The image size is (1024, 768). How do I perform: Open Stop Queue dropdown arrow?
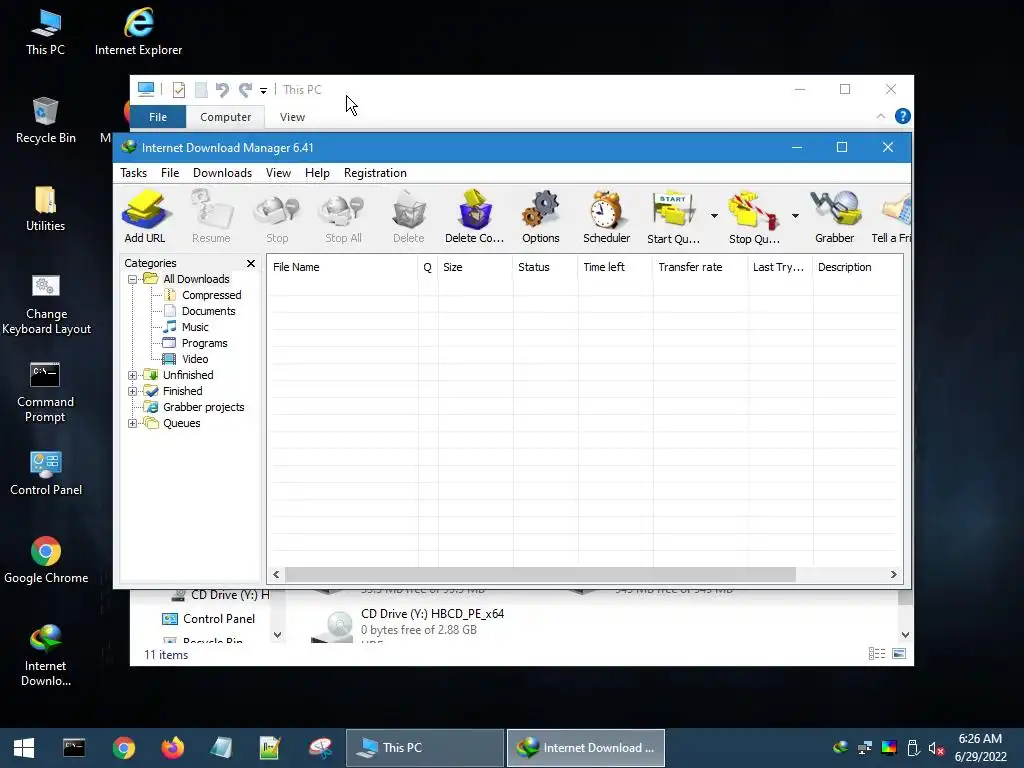click(795, 216)
